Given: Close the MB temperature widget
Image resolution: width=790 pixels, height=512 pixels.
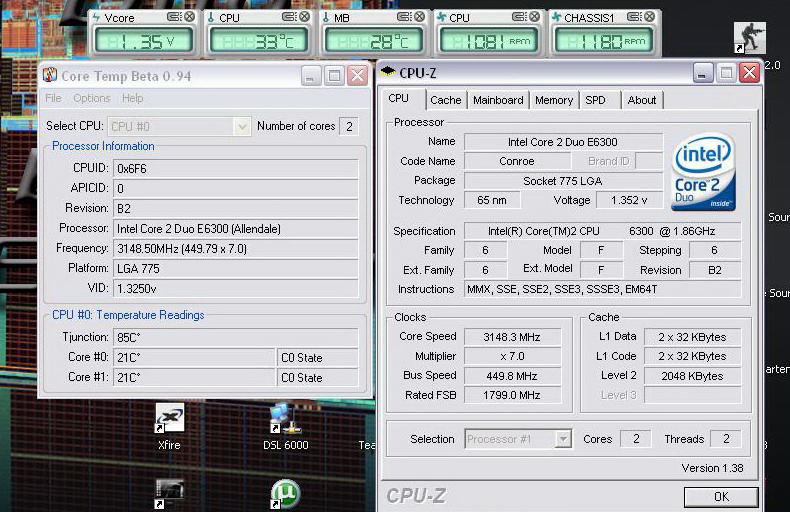Looking at the screenshot, I should click(420, 17).
